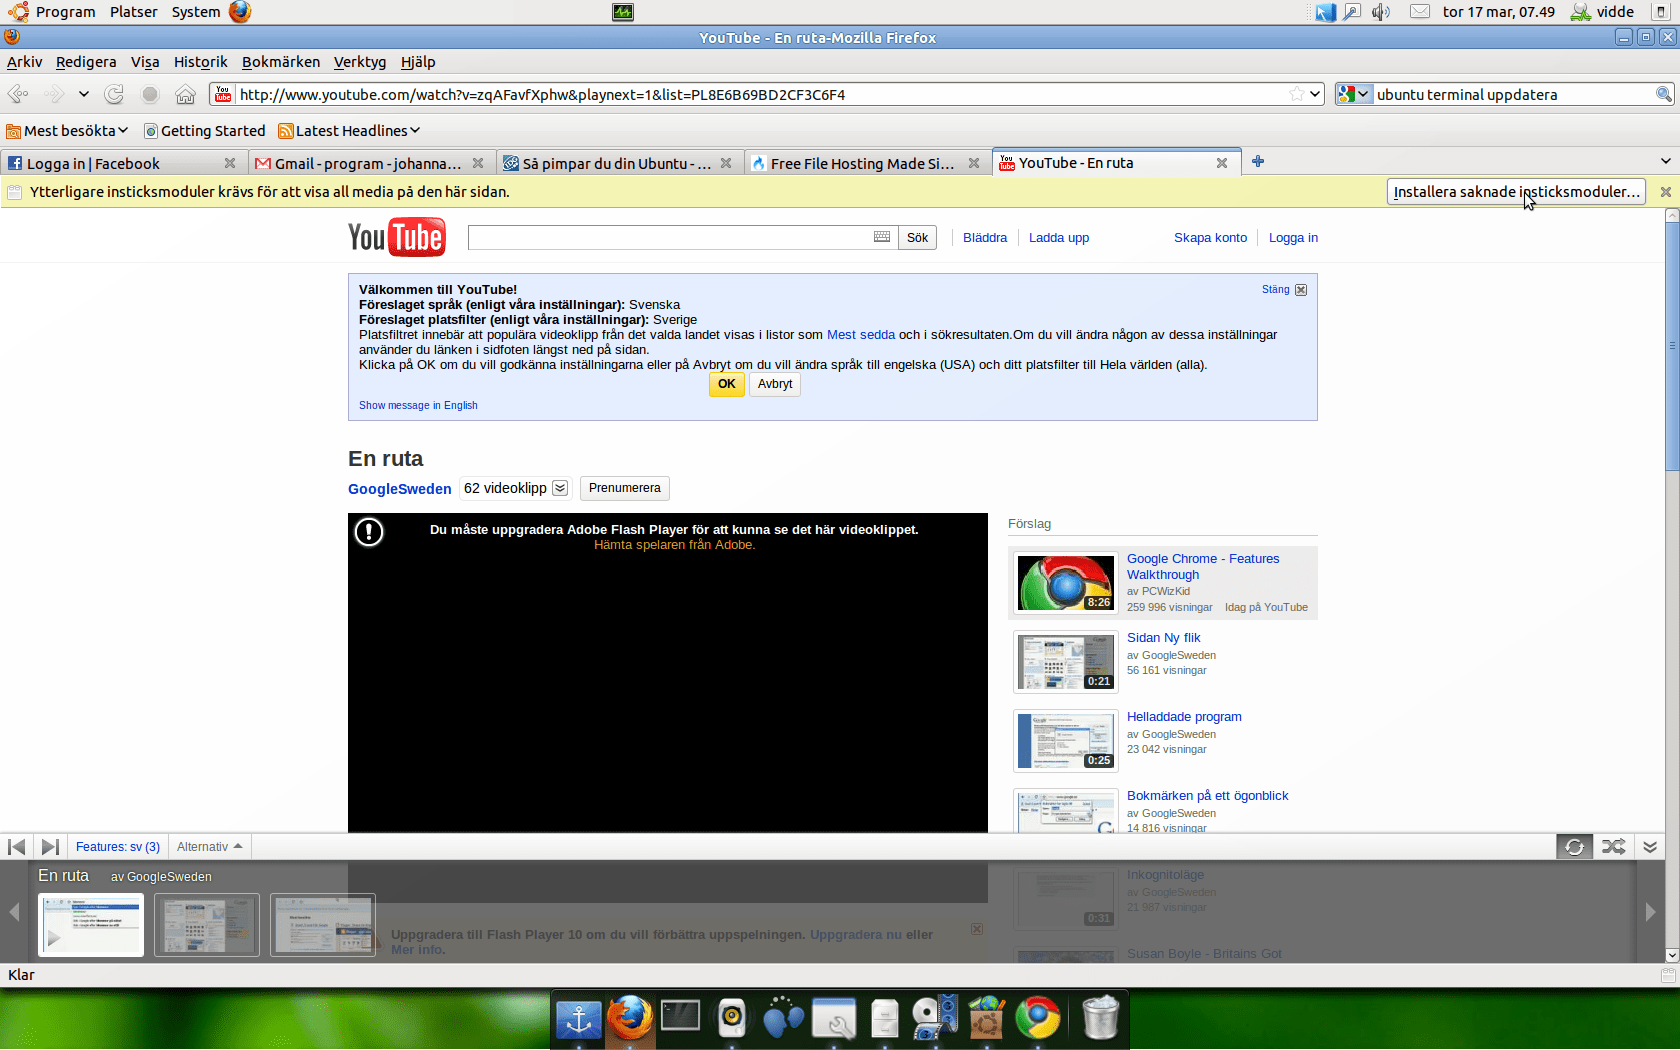Image resolution: width=1680 pixels, height=1050 pixels.
Task: Open a new tab
Action: click(x=1258, y=161)
